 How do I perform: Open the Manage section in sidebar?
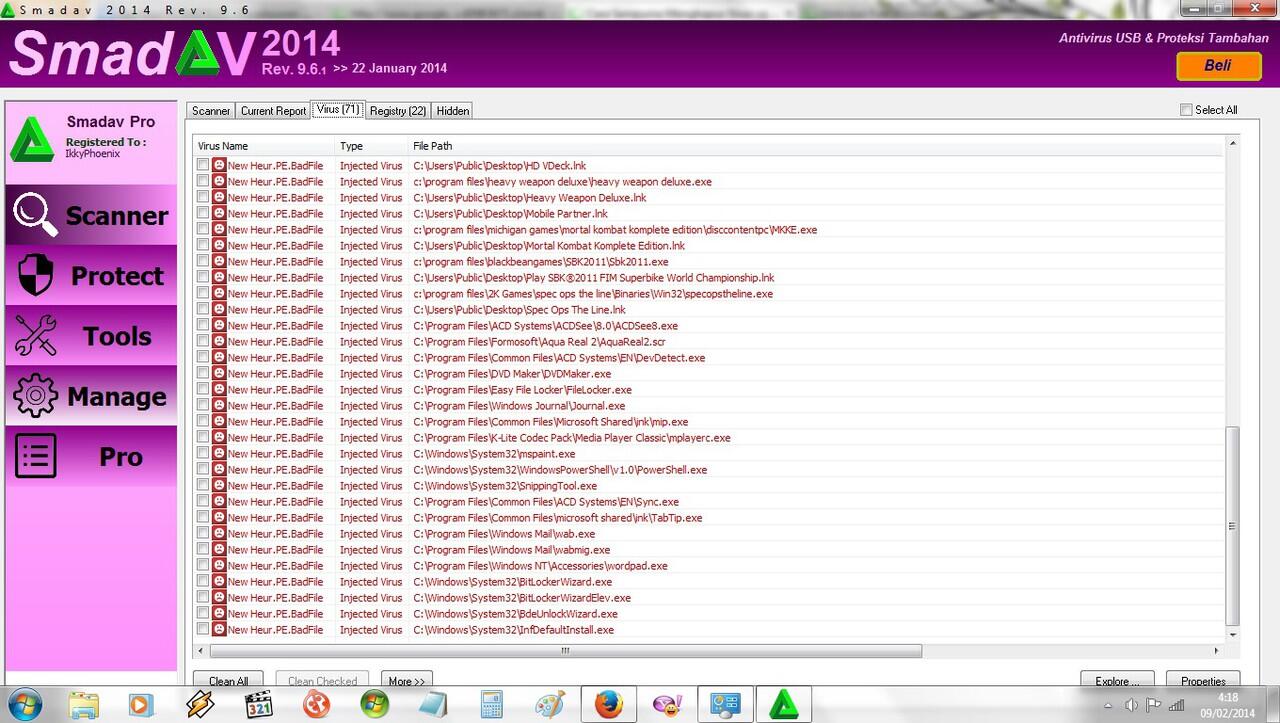[91, 396]
